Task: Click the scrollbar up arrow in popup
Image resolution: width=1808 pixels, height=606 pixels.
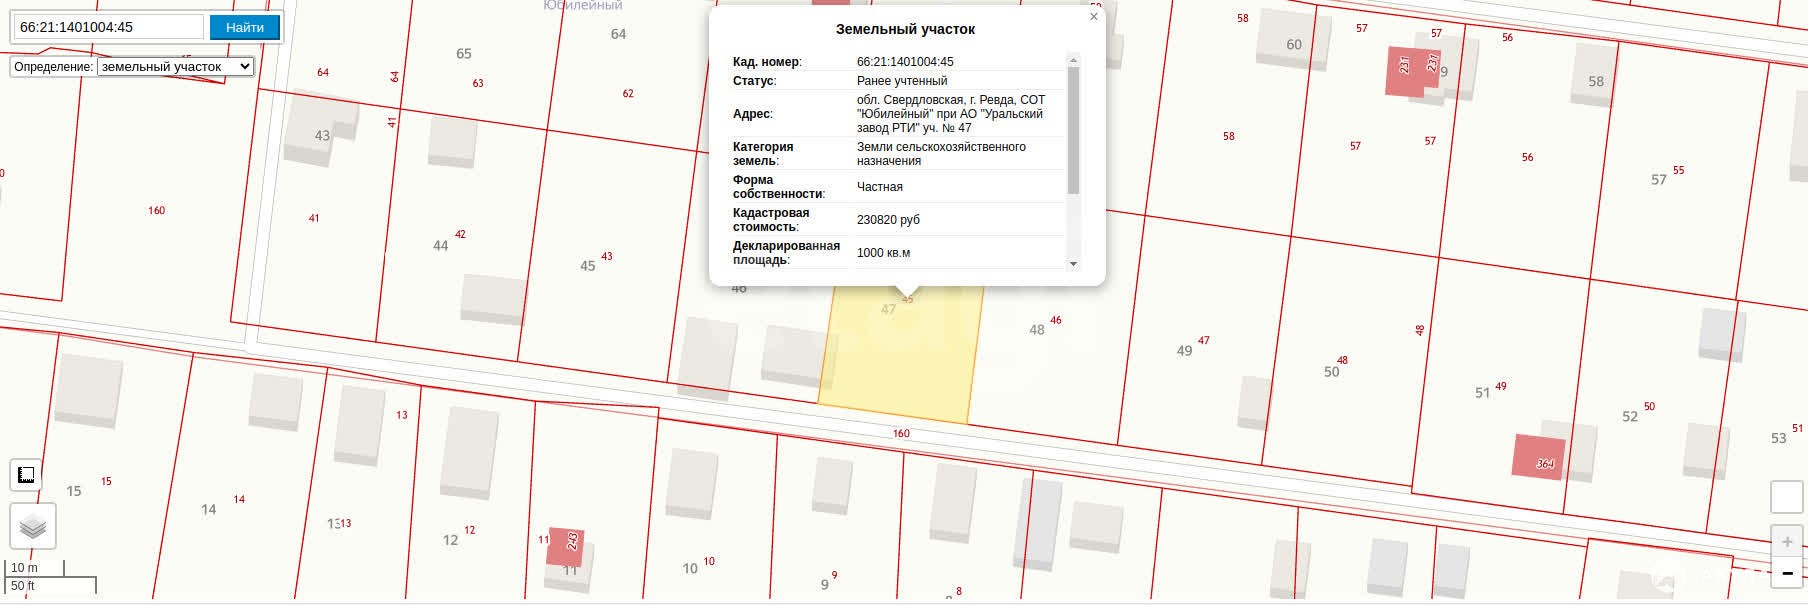Action: [1074, 60]
